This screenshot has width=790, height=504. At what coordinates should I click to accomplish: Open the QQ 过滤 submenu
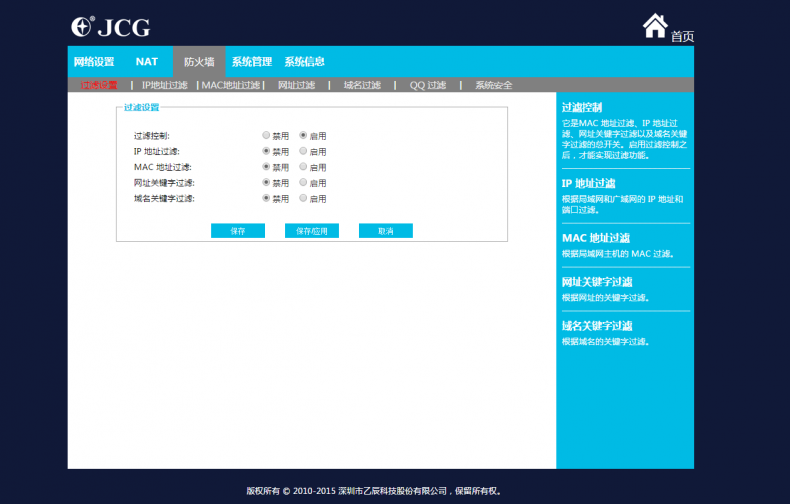click(x=428, y=85)
